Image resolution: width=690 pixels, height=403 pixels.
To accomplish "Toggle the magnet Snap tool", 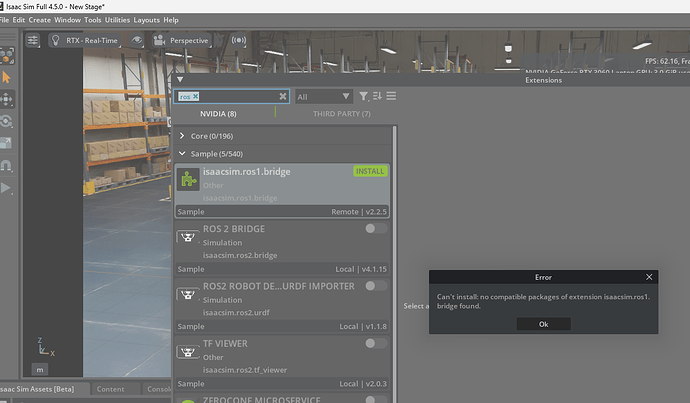I will 6,165.
